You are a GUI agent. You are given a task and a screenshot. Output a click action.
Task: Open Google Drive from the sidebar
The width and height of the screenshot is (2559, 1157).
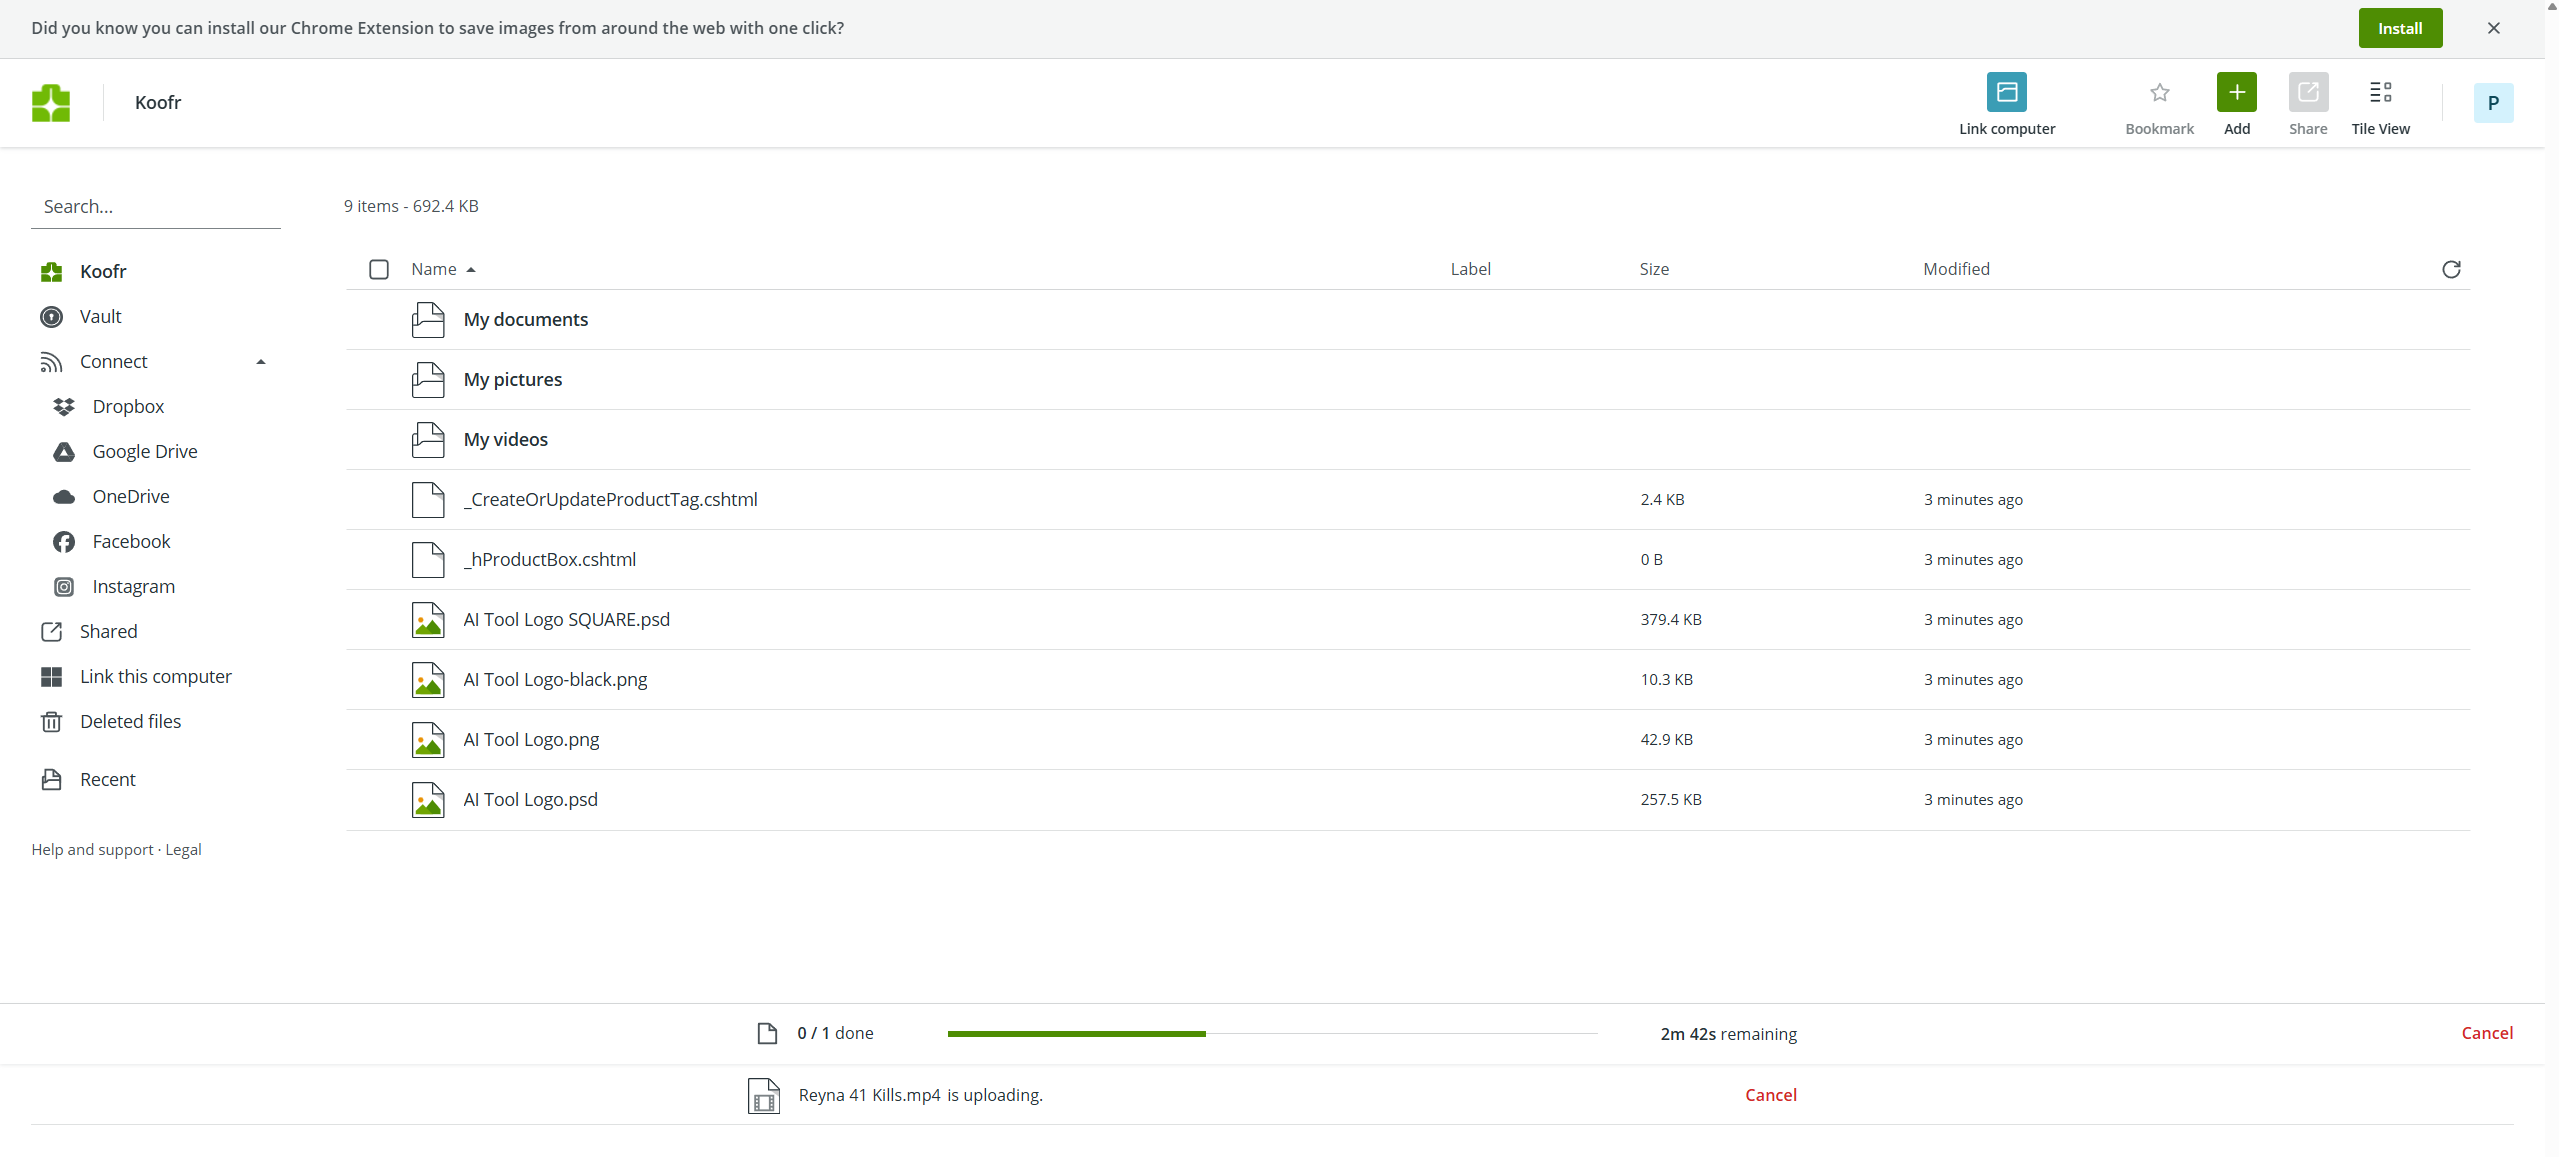pyautogui.click(x=144, y=451)
